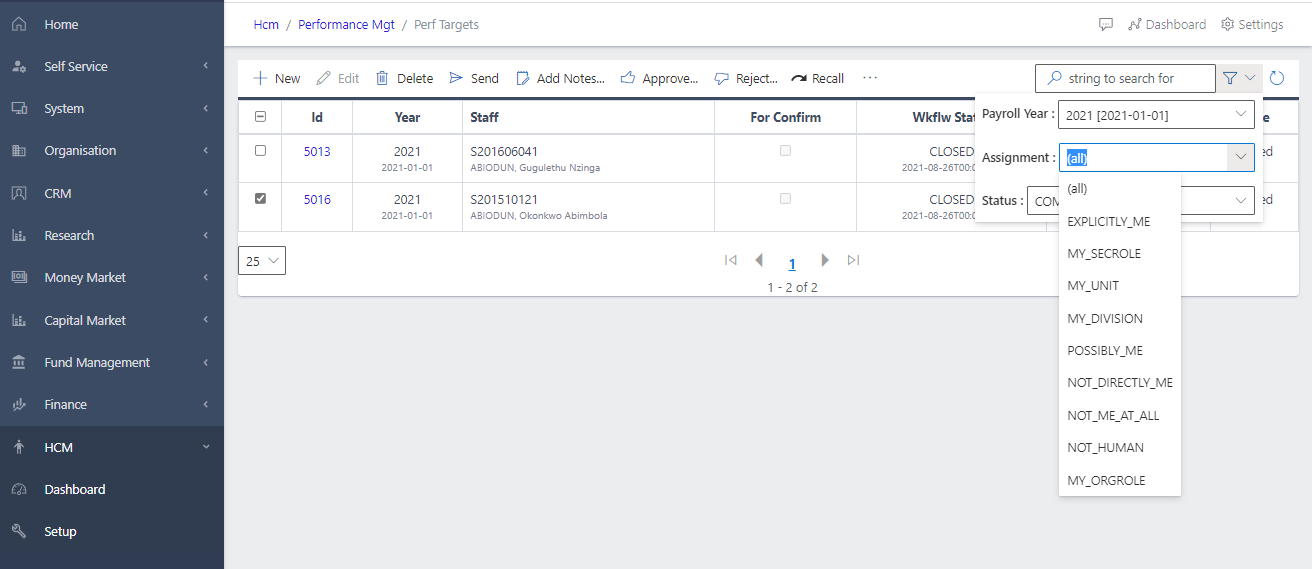Click the more actions ellipsis in toolbar

pyautogui.click(x=870, y=78)
